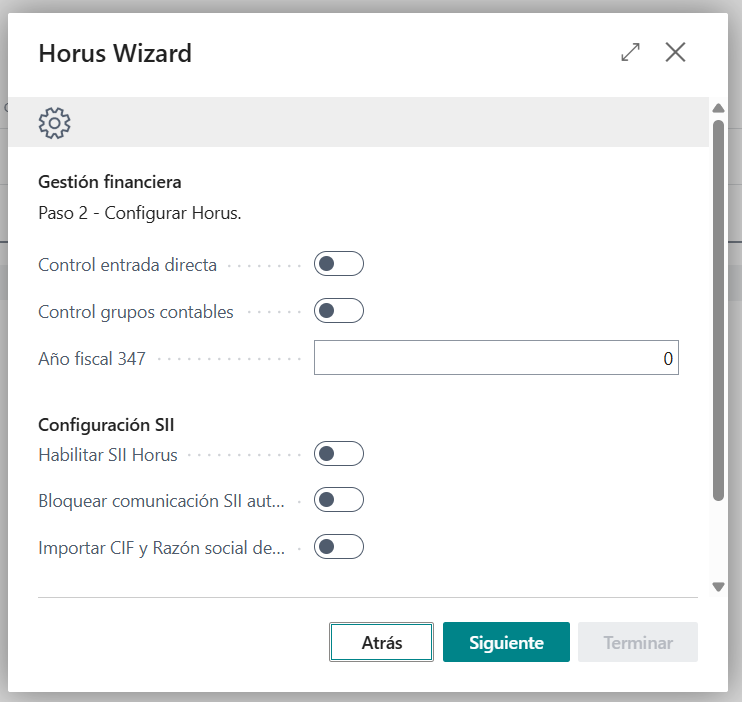
Task: Click the scrollbar down arrow
Action: point(718,587)
